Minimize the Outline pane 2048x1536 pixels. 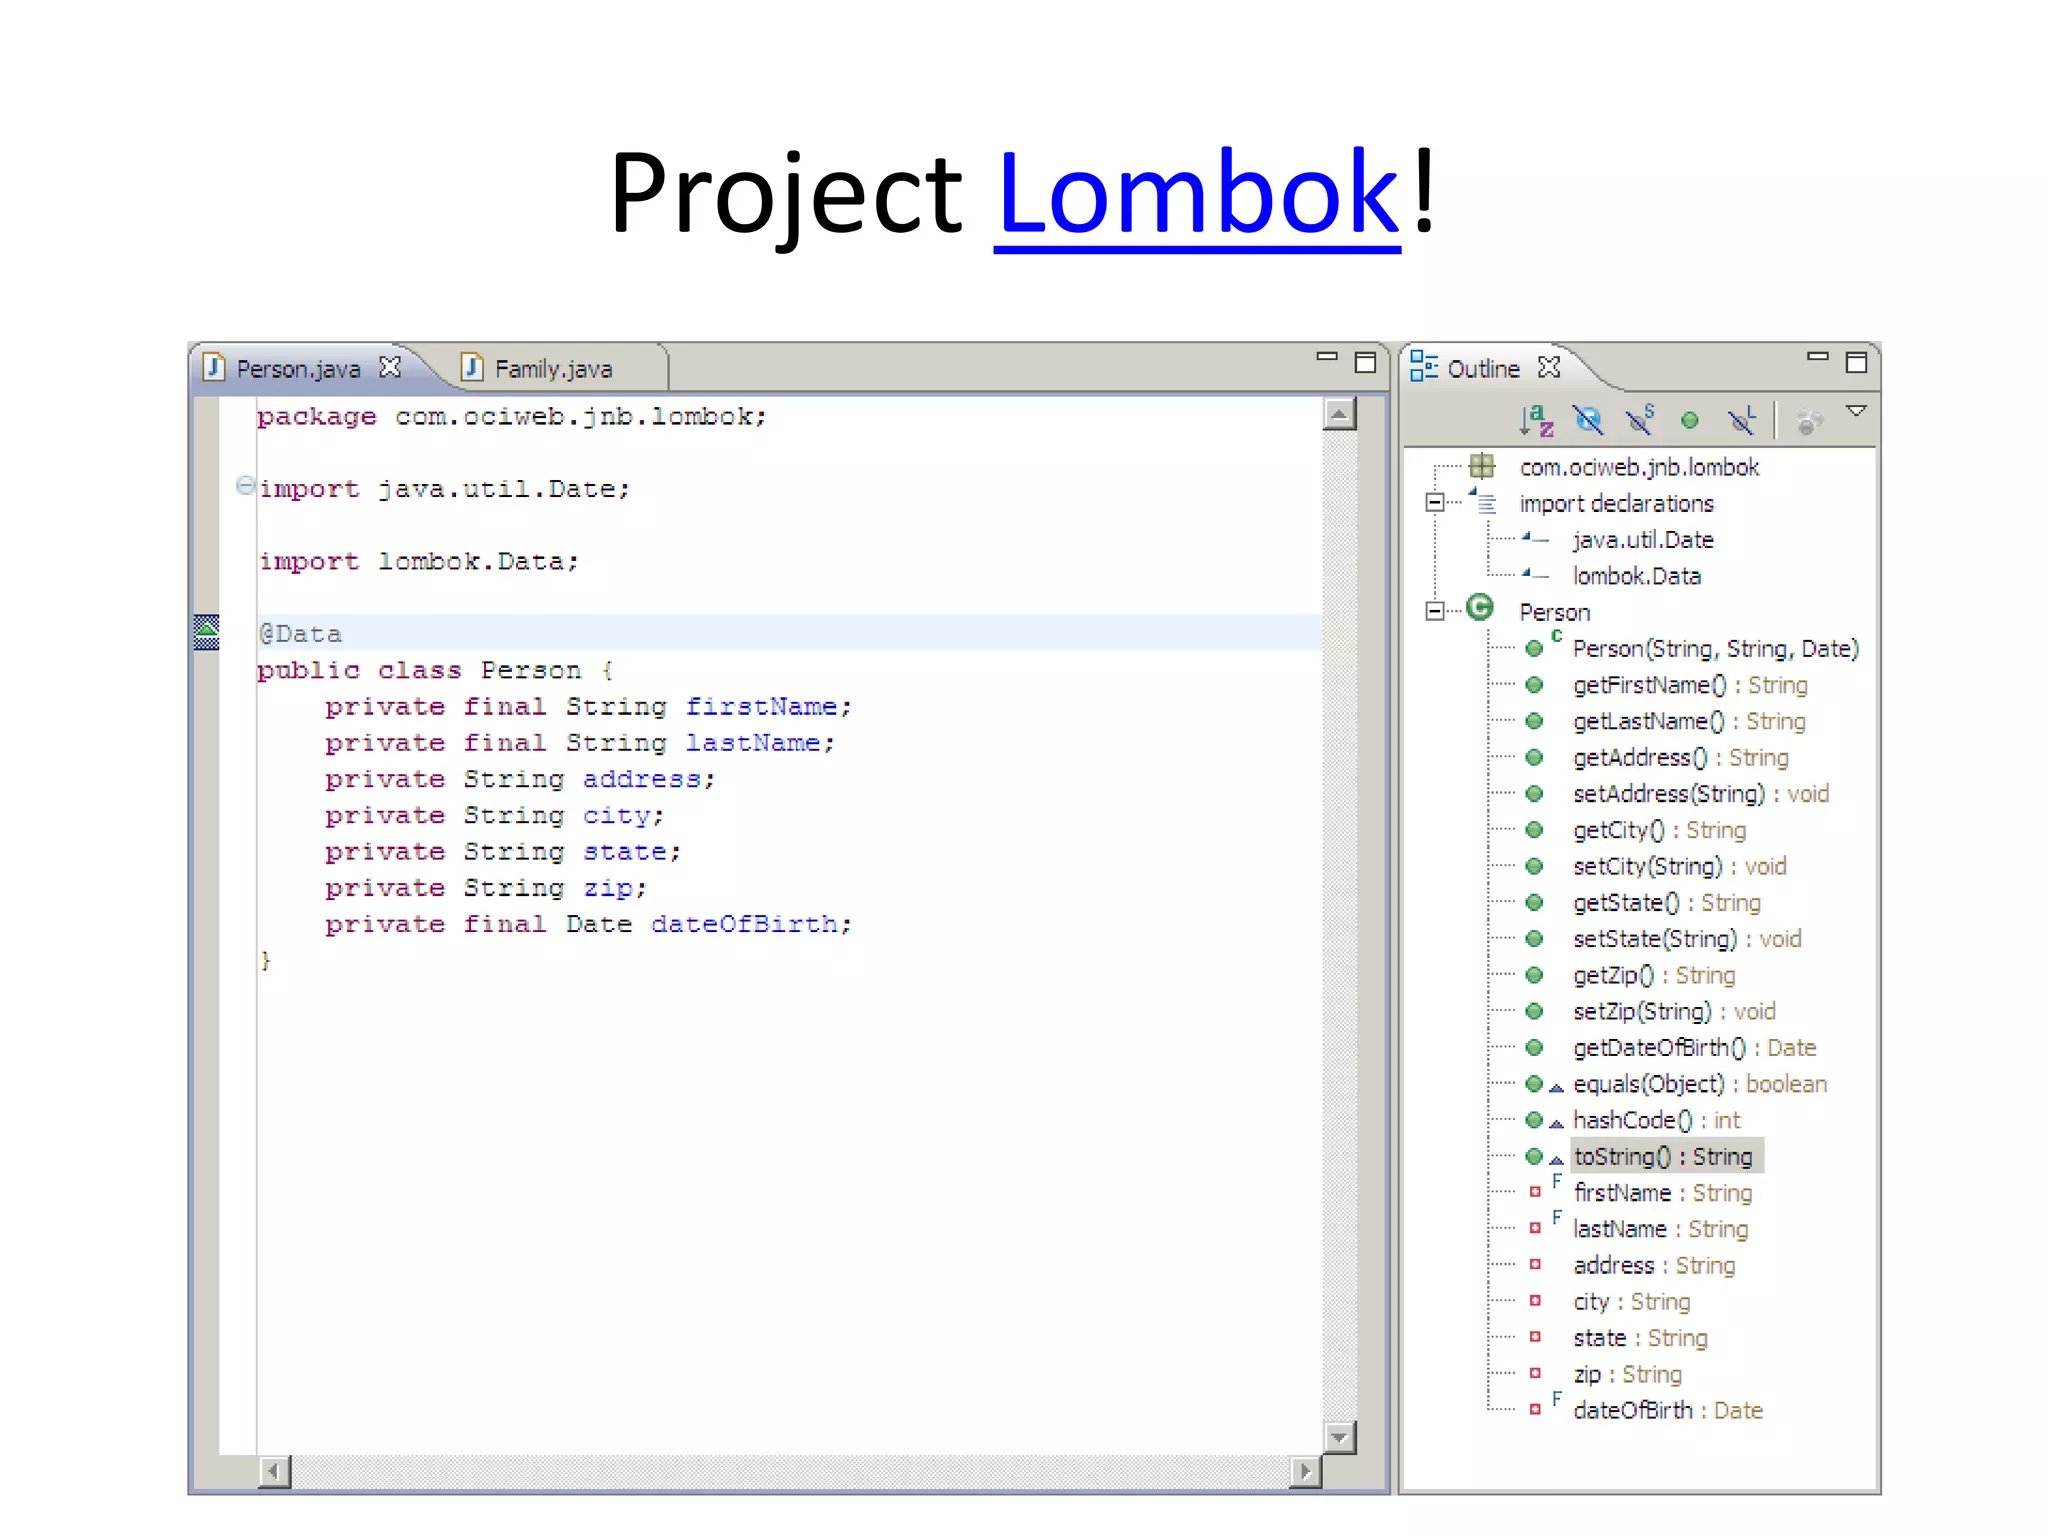point(1818,356)
